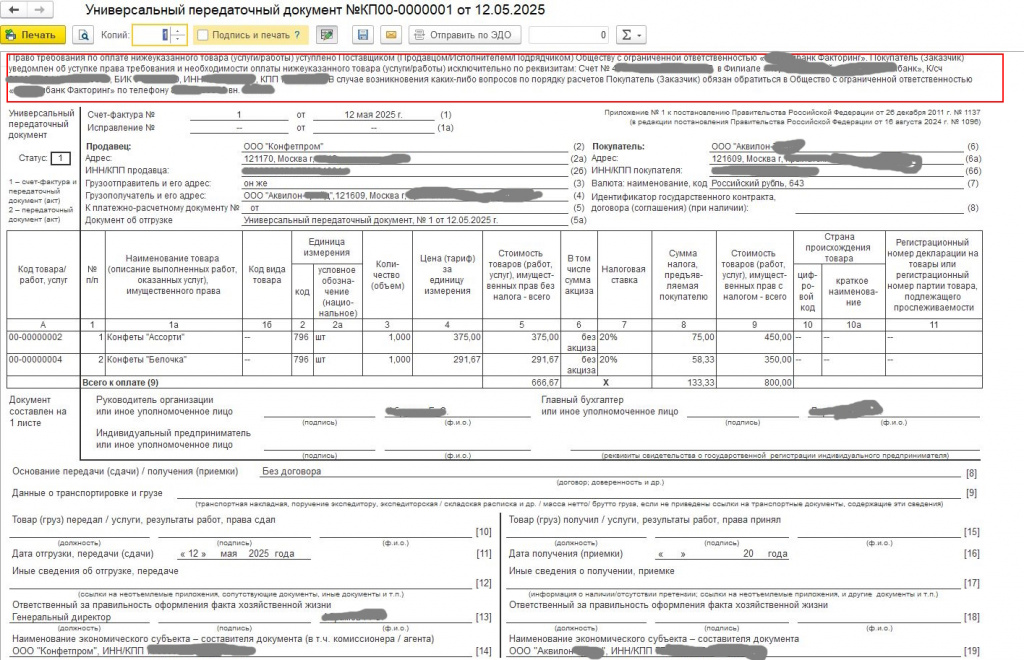
Task: Decrease copies count with down stepper
Action: click(178, 39)
